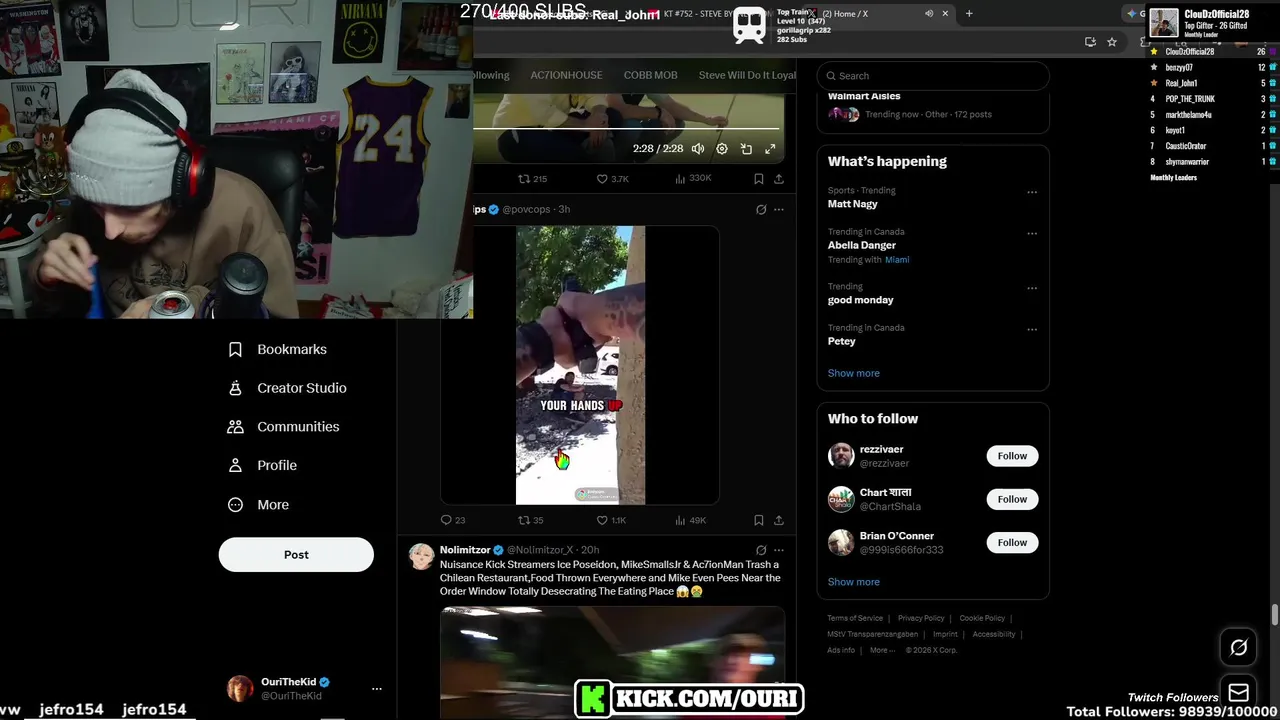
Task: Mute the Home / X browser tab audio
Action: point(929,14)
